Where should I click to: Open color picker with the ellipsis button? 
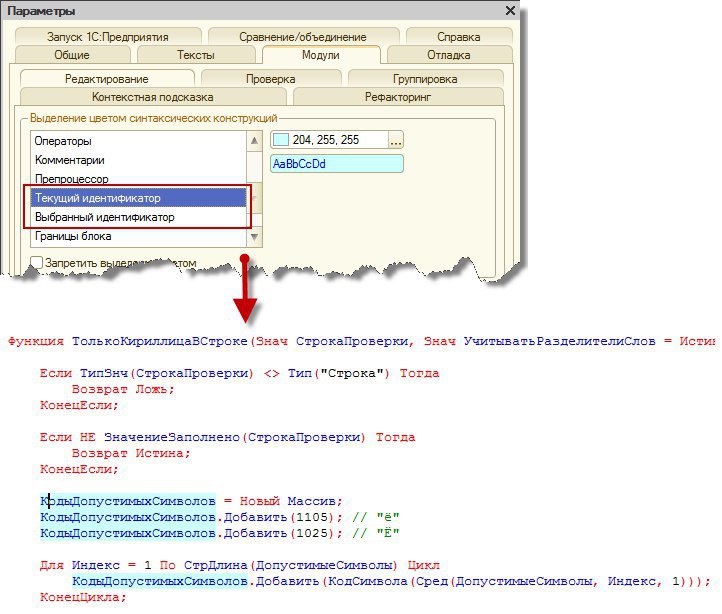pyautogui.click(x=396, y=140)
